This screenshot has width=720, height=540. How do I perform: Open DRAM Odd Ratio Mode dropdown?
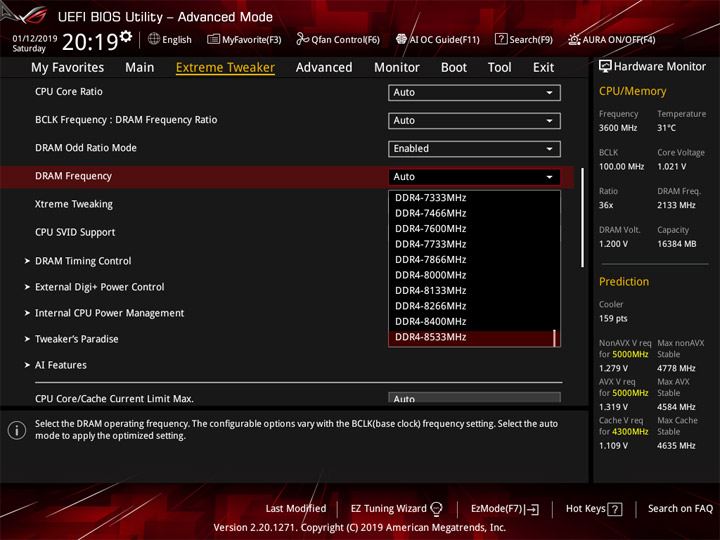click(474, 149)
